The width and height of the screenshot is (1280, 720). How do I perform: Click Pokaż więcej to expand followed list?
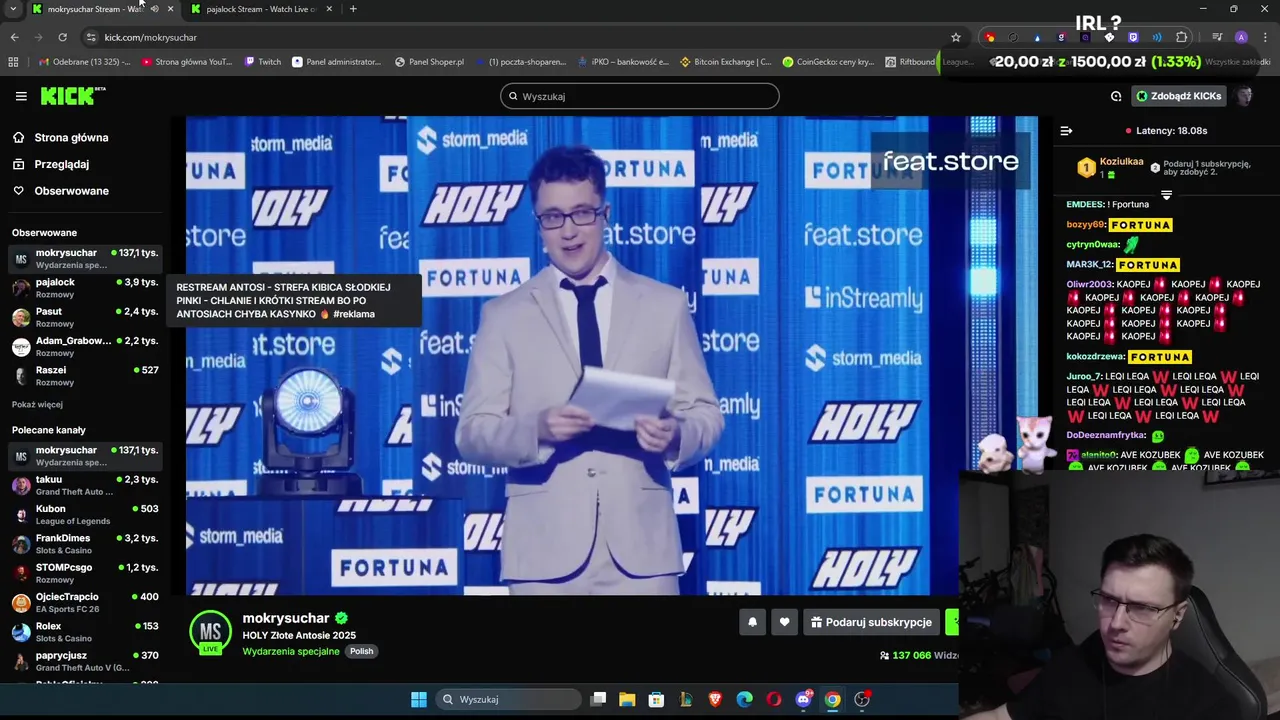pyautogui.click(x=37, y=405)
